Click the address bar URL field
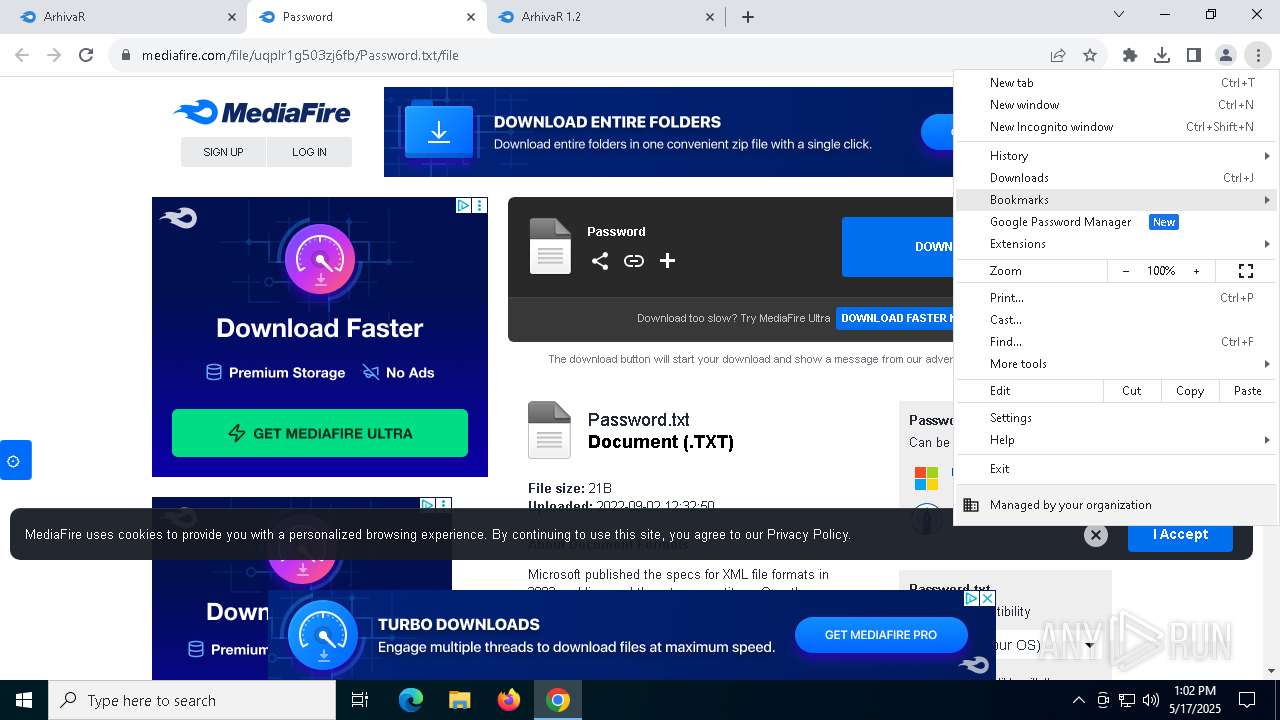This screenshot has width=1280, height=720. point(580,55)
